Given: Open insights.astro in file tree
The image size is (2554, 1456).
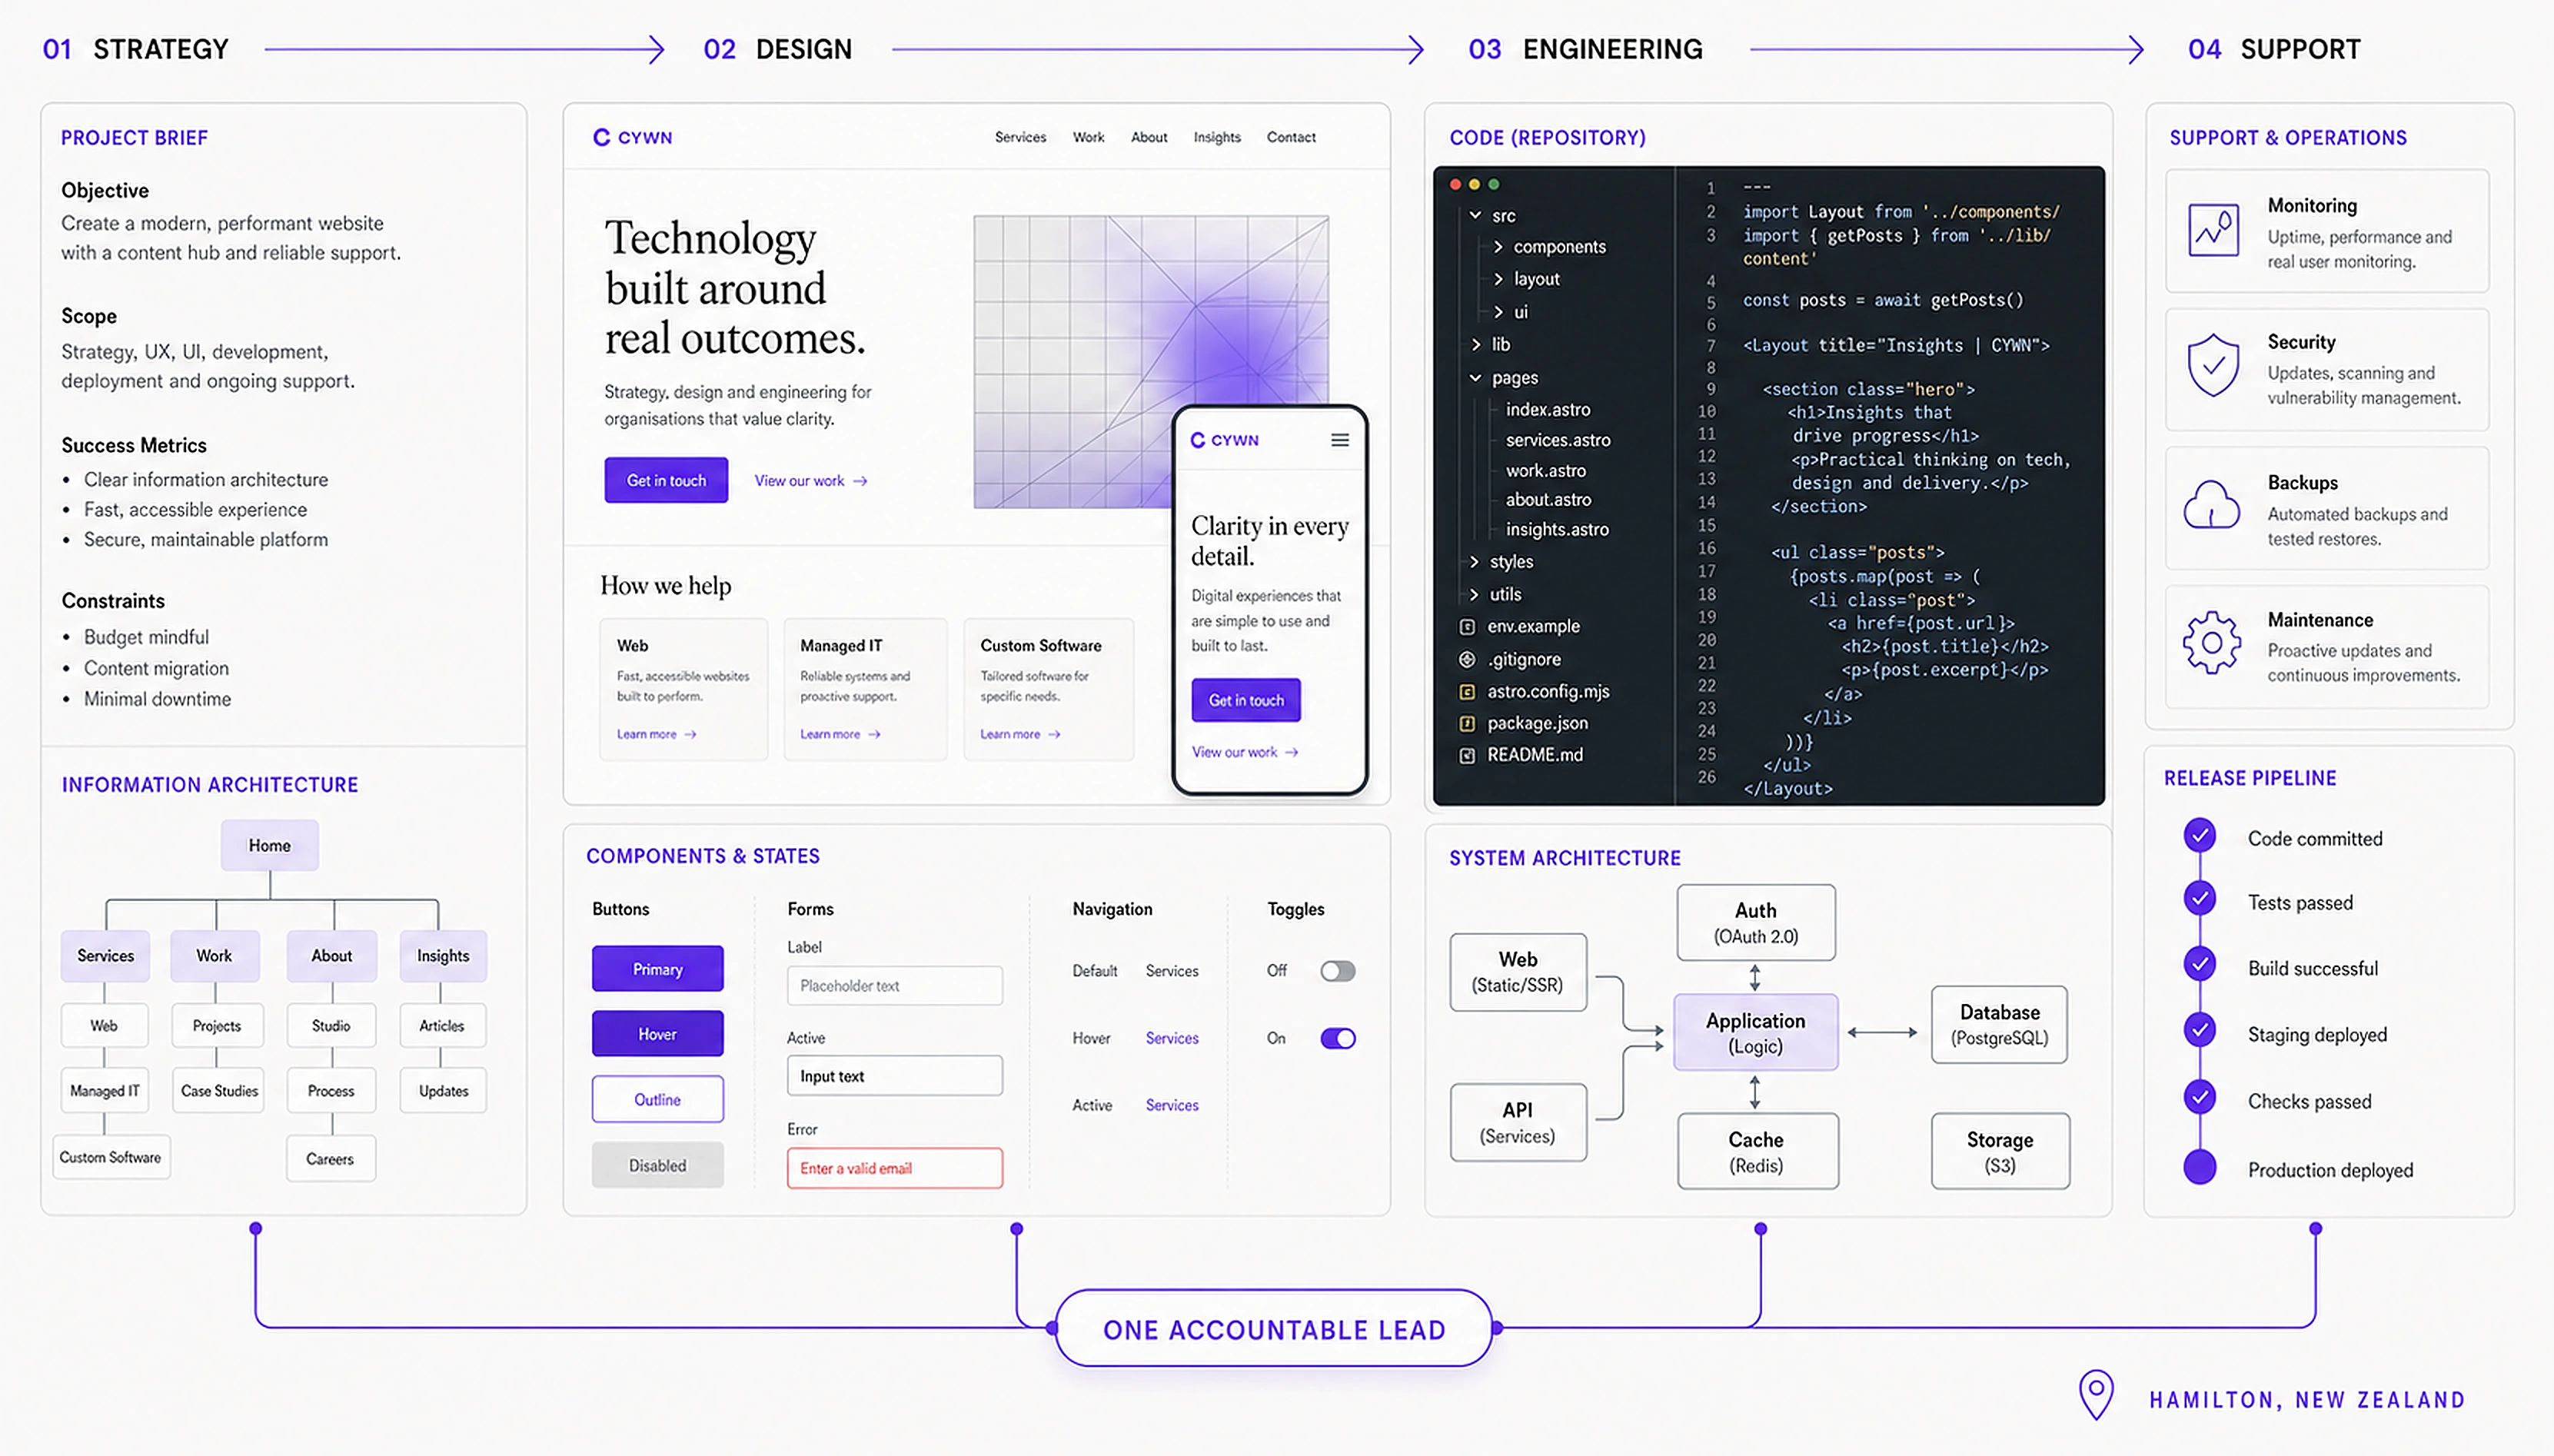Looking at the screenshot, I should pos(1557,529).
